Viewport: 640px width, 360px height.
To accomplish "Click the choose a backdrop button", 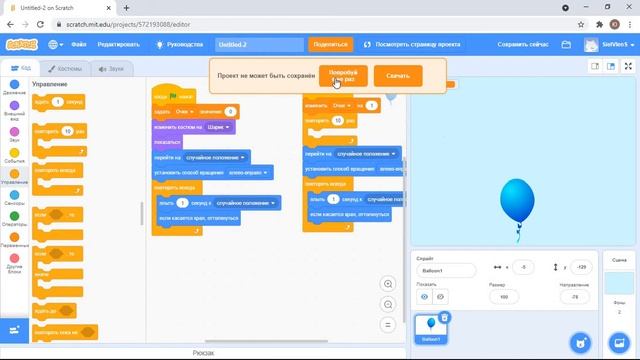I will coord(619,343).
